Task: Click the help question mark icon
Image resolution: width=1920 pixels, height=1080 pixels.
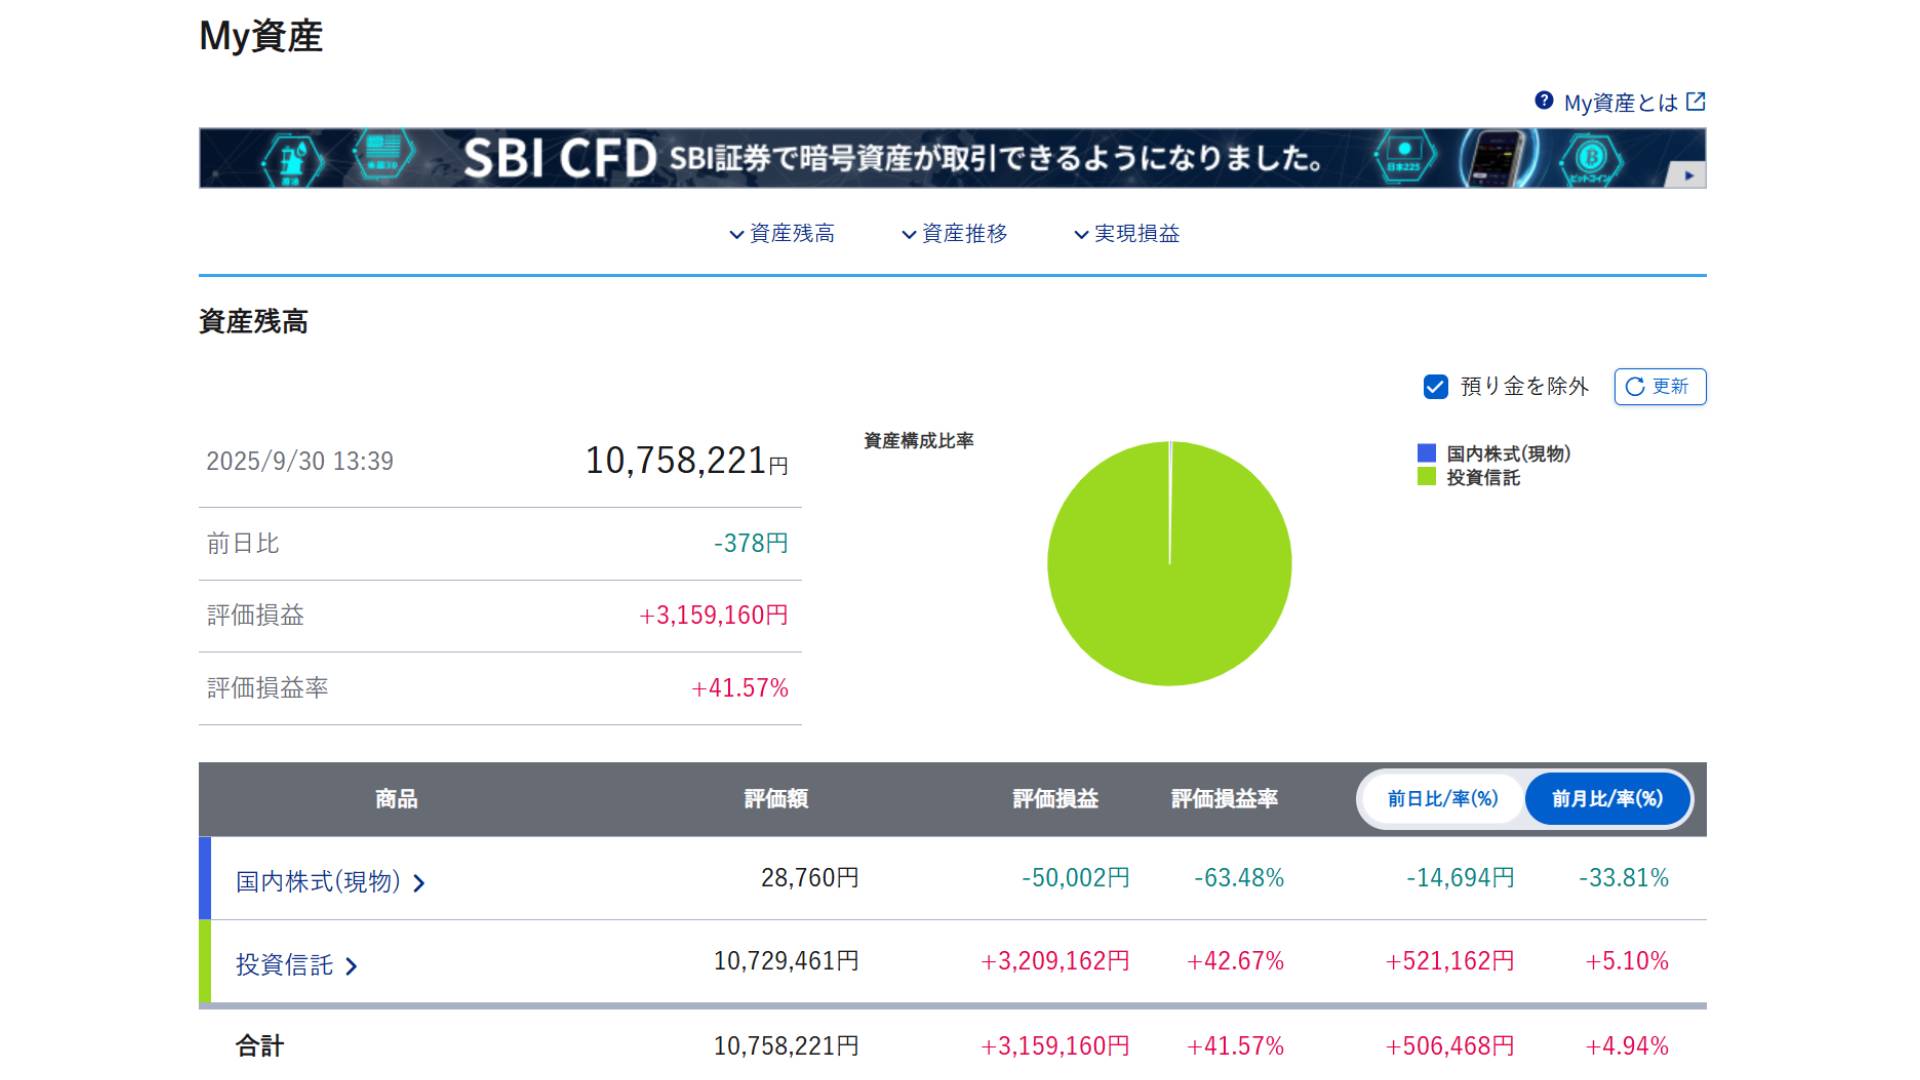Action: point(1544,101)
